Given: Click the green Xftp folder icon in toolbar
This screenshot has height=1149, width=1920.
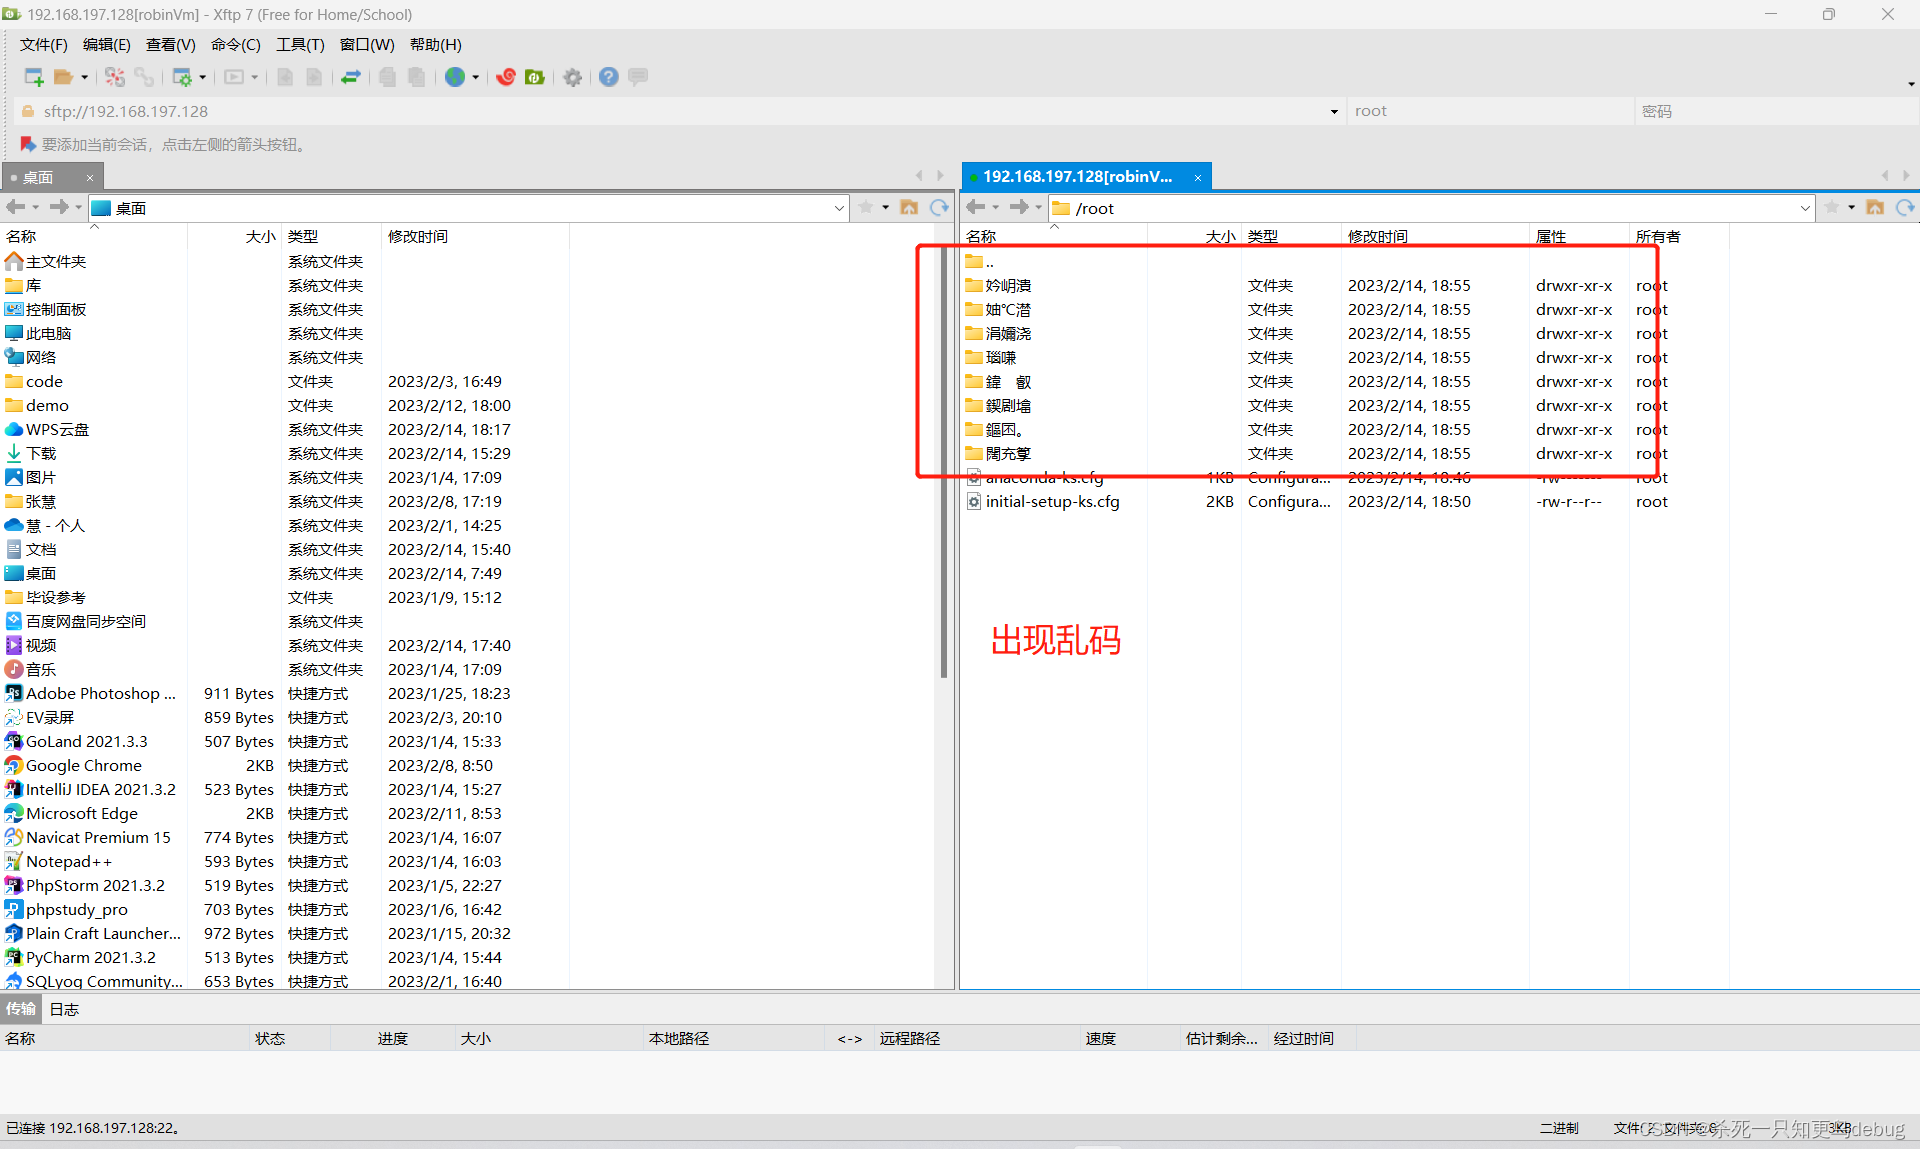Looking at the screenshot, I should click(535, 77).
